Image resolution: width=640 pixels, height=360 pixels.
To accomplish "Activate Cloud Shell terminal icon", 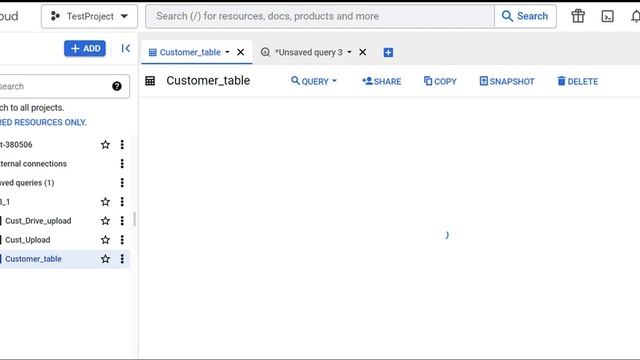I will tap(607, 16).
